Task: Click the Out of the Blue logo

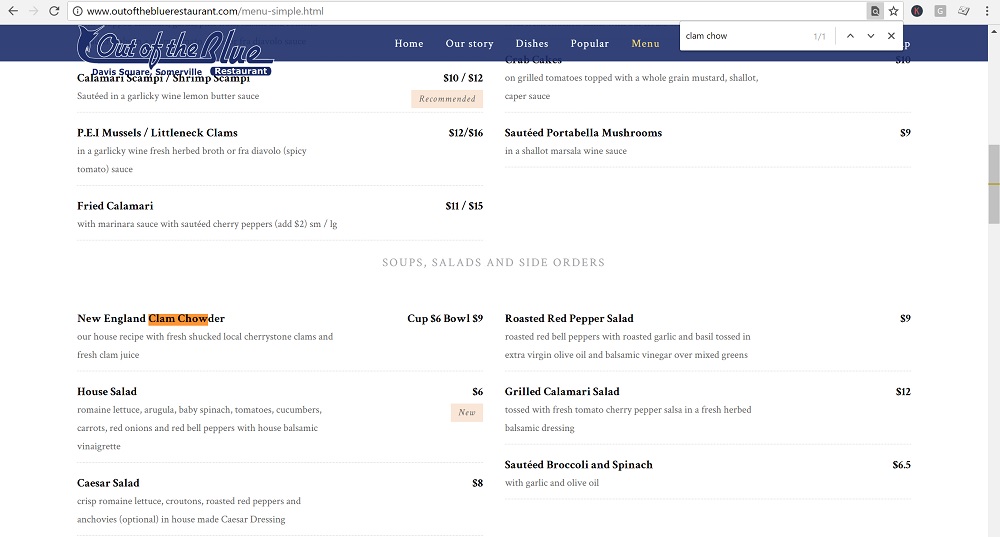Action: click(x=175, y=51)
